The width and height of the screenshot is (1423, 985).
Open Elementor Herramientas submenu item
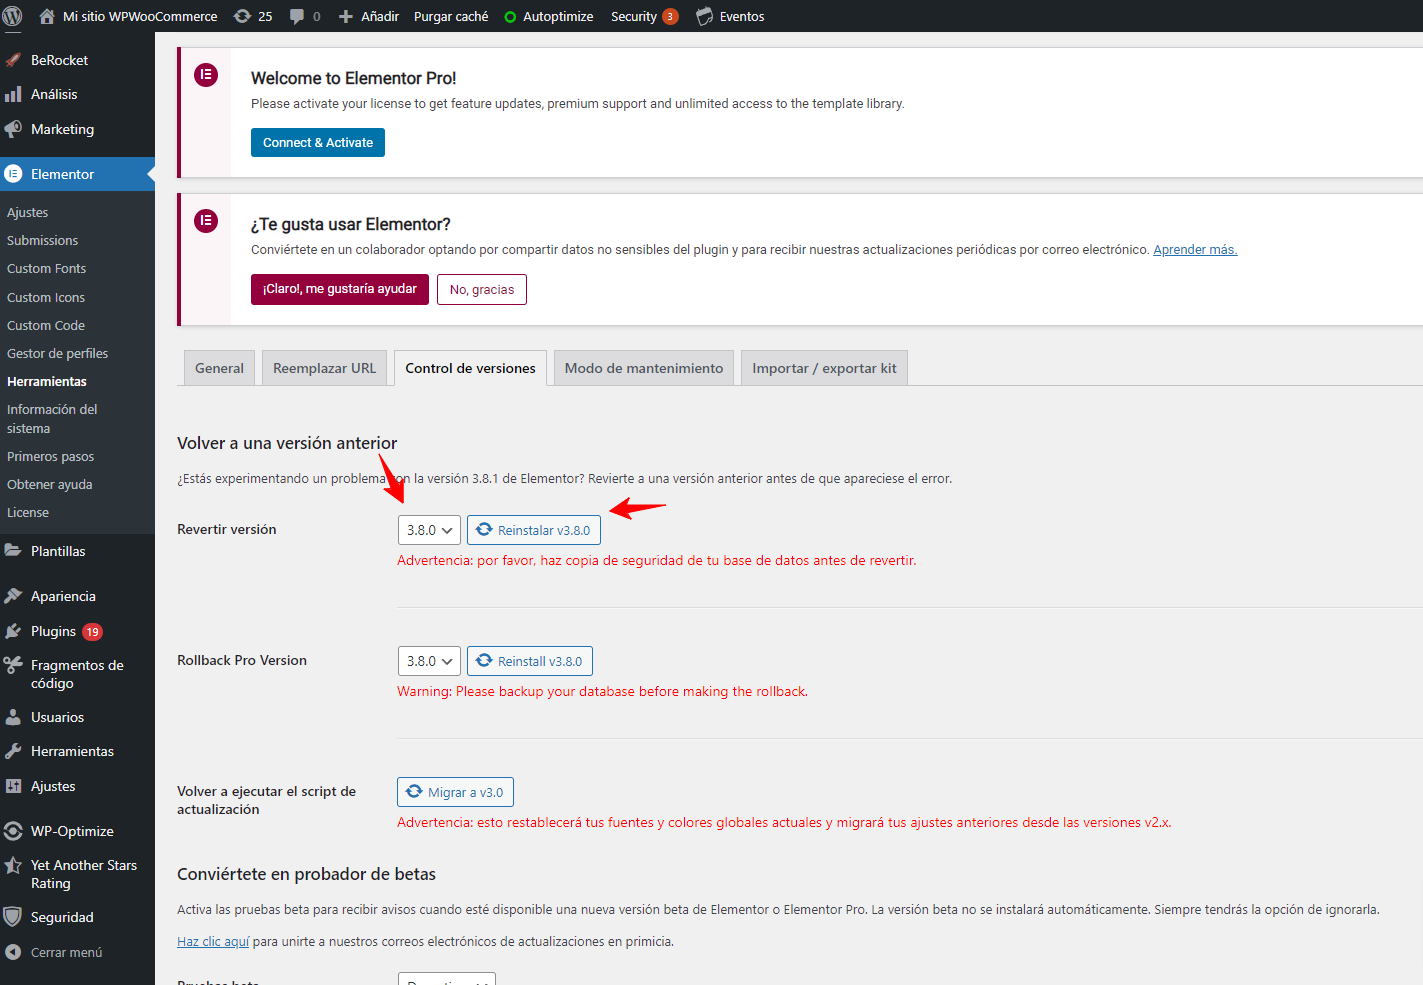pyautogui.click(x=47, y=381)
